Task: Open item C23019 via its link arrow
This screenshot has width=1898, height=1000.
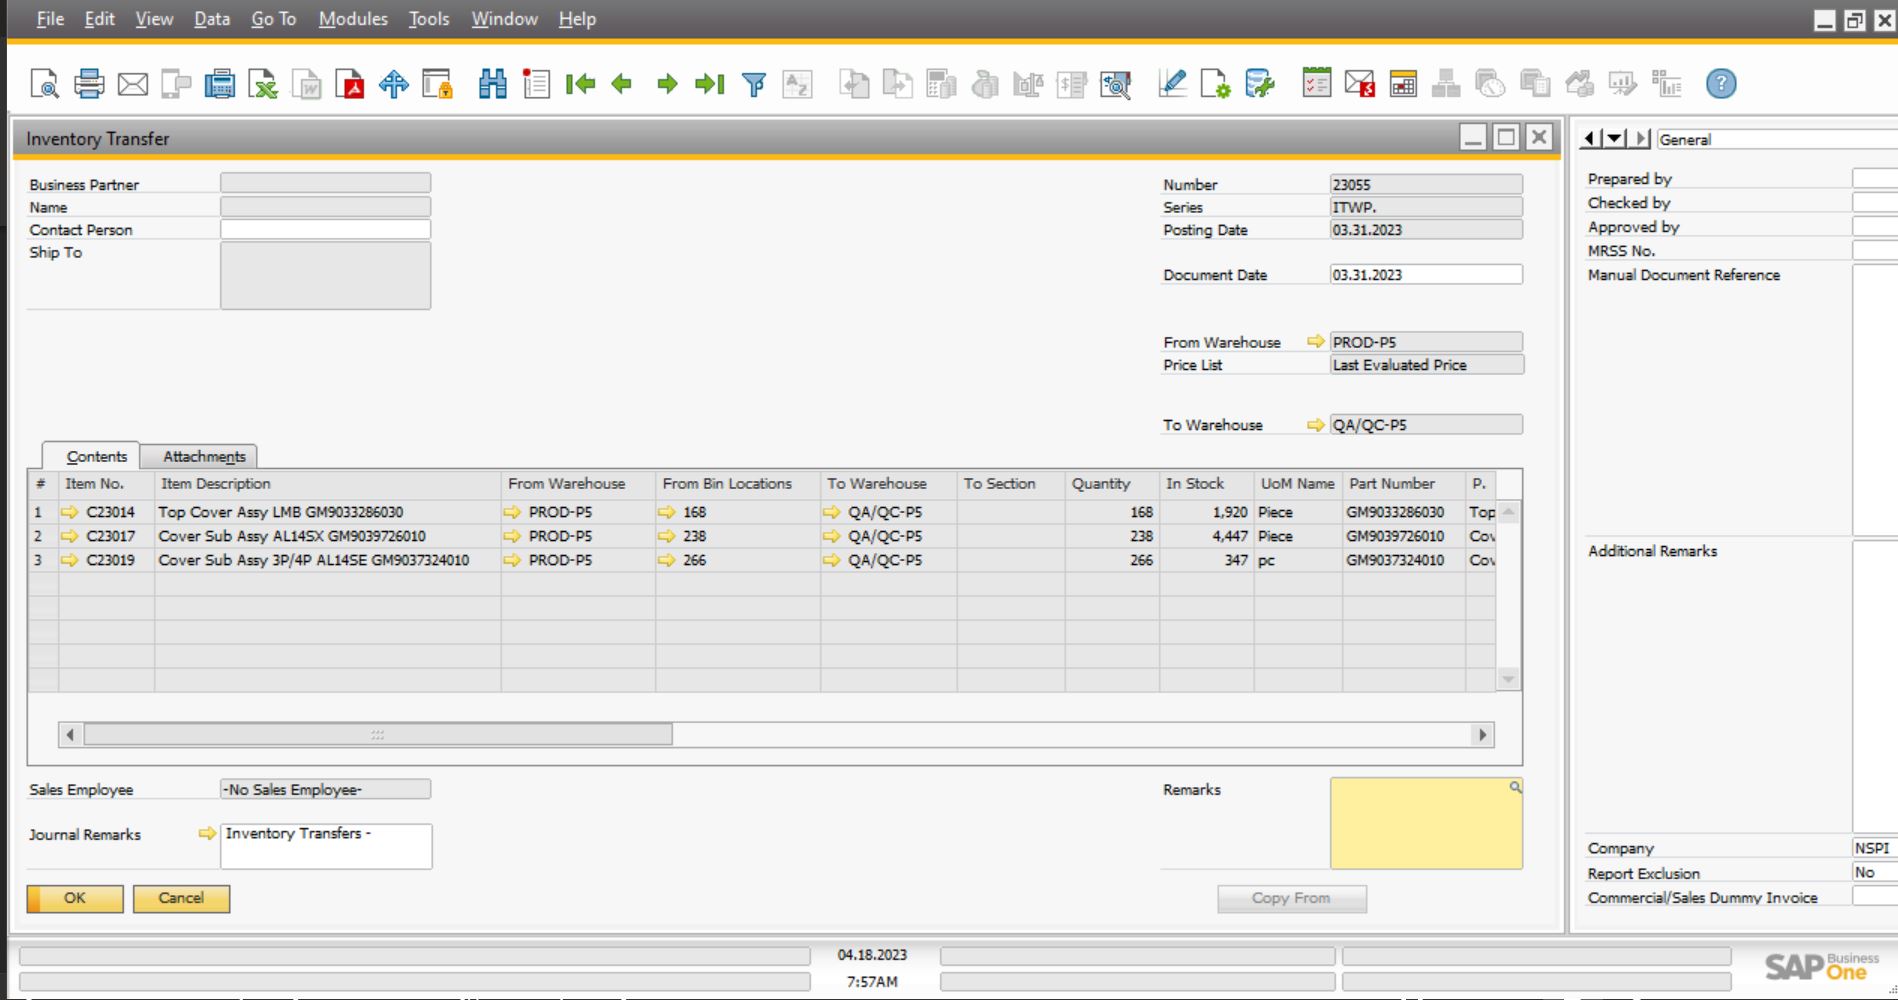Action: [x=69, y=560]
